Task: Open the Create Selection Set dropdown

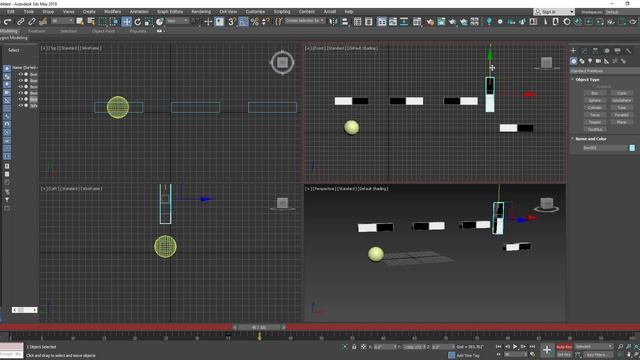Action: tap(304, 21)
